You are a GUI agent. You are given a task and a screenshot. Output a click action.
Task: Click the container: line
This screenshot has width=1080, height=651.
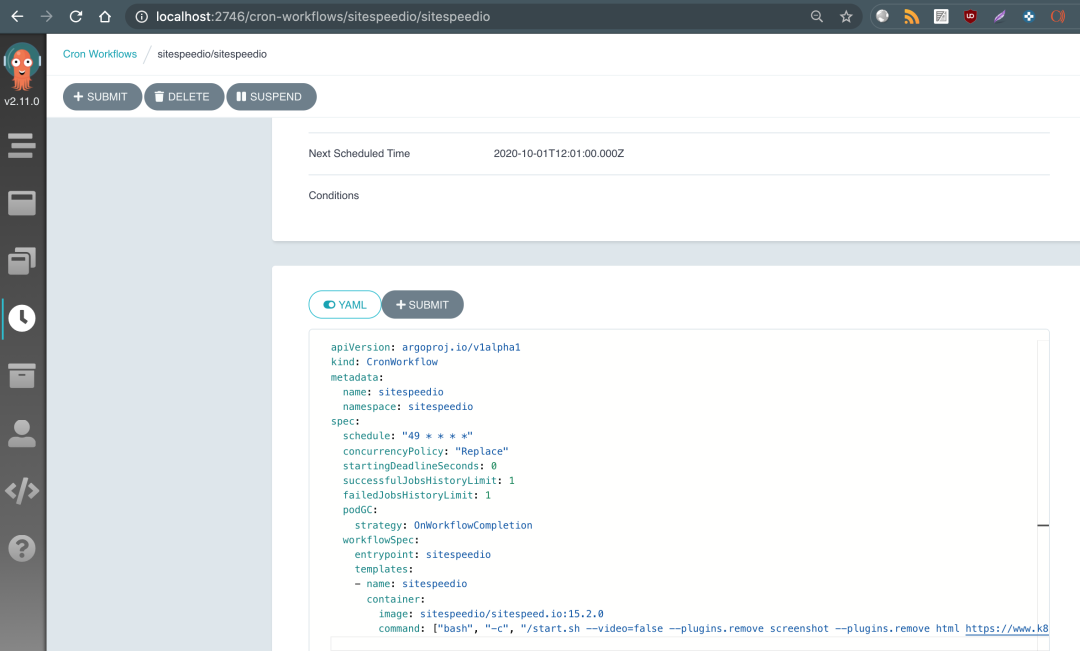(x=395, y=599)
